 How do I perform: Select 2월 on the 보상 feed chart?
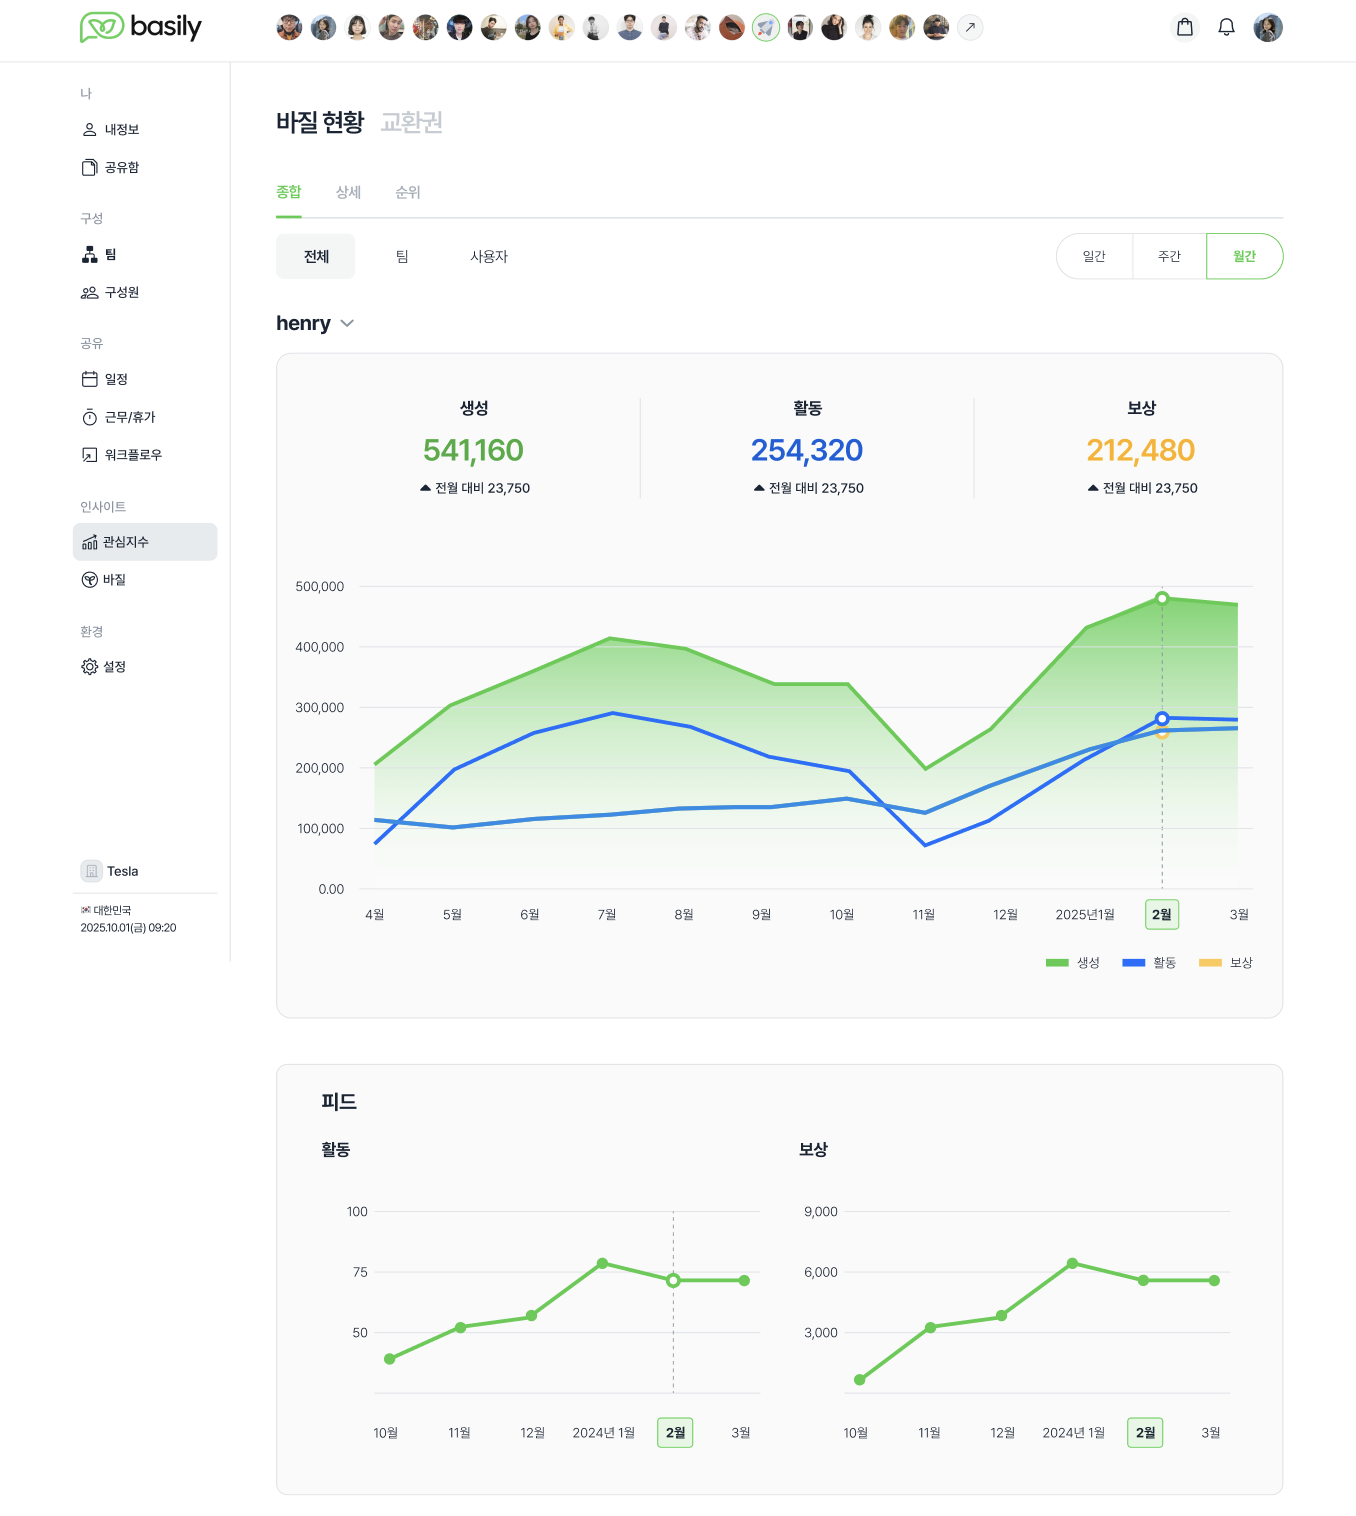pos(1145,1432)
